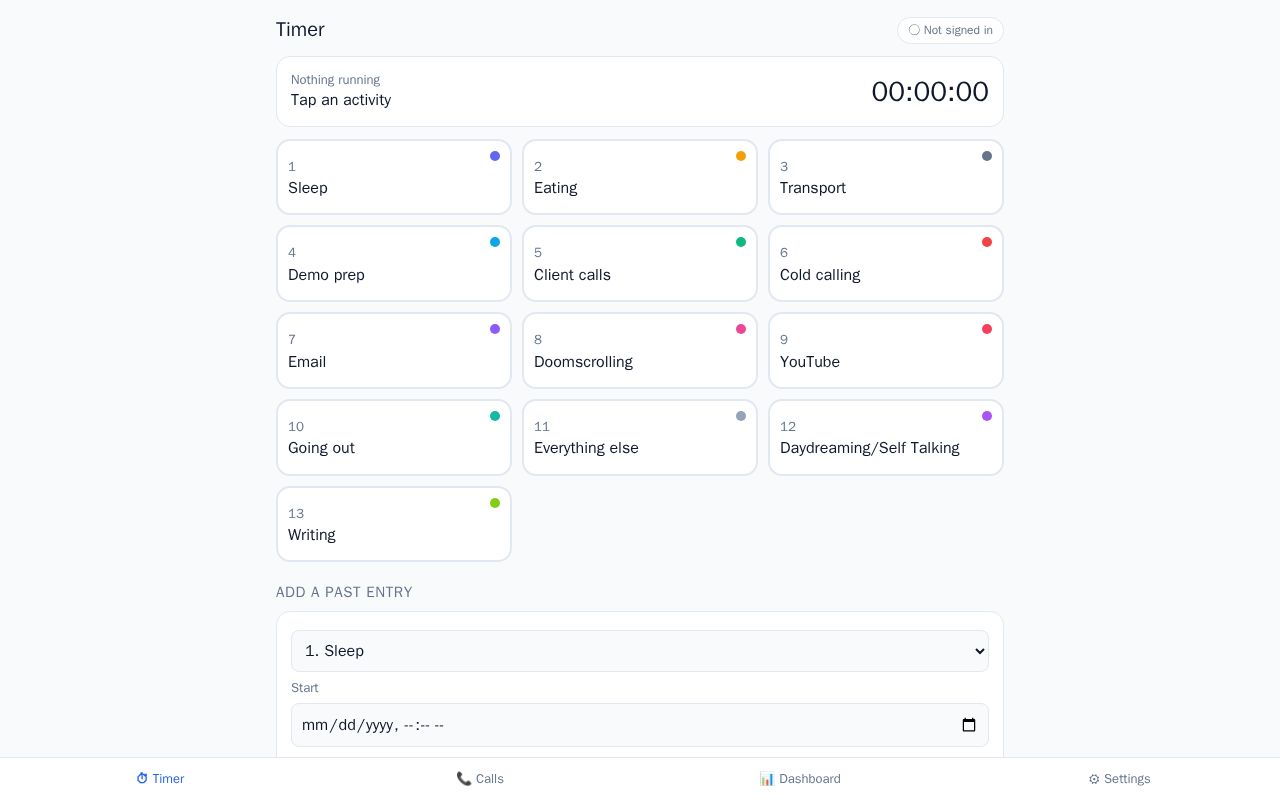Go to the Dashboard tab
The width and height of the screenshot is (1280, 800).
pyautogui.click(x=800, y=779)
